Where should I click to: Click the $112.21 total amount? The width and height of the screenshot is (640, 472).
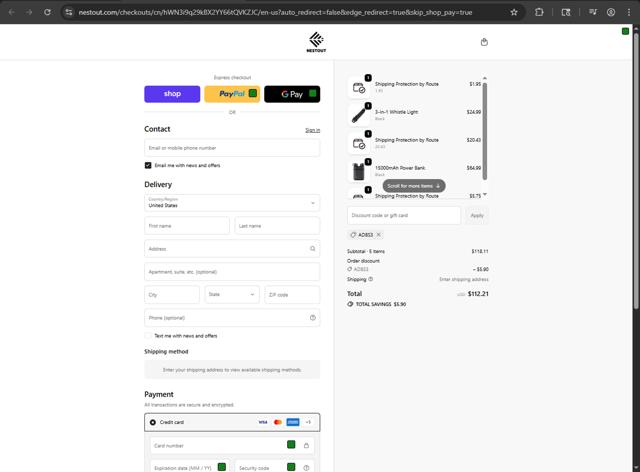pyautogui.click(x=478, y=294)
